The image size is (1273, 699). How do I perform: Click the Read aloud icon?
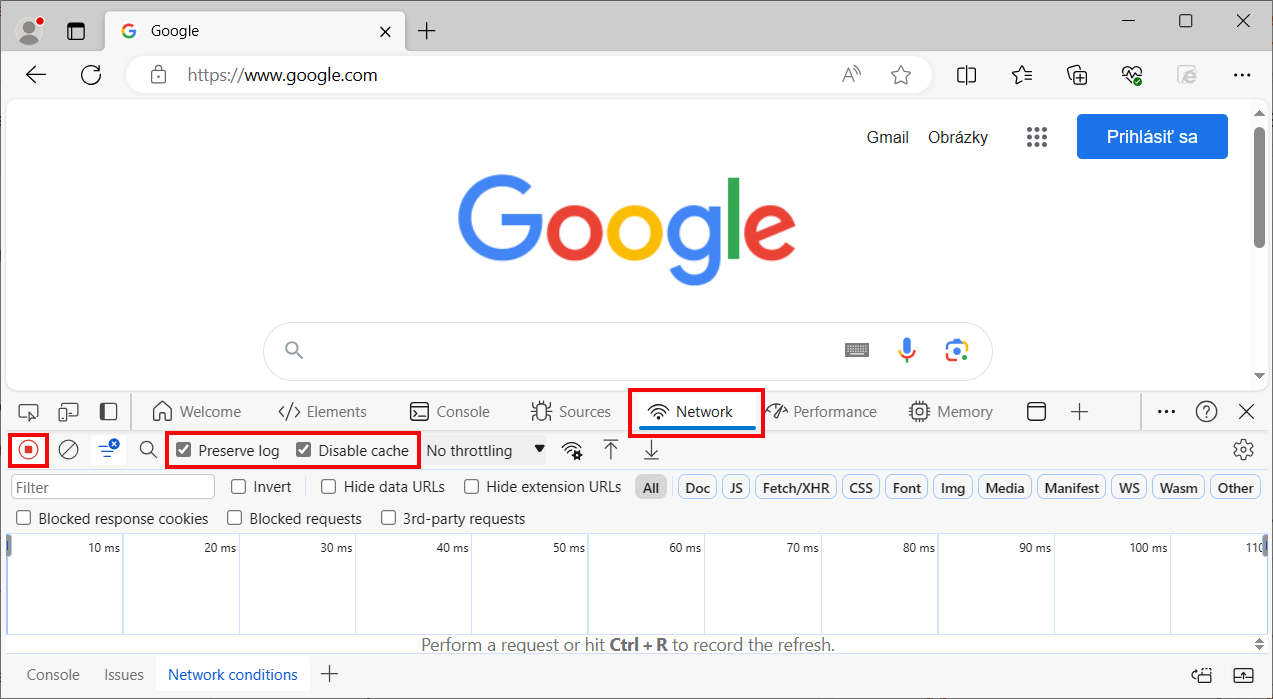coord(852,75)
